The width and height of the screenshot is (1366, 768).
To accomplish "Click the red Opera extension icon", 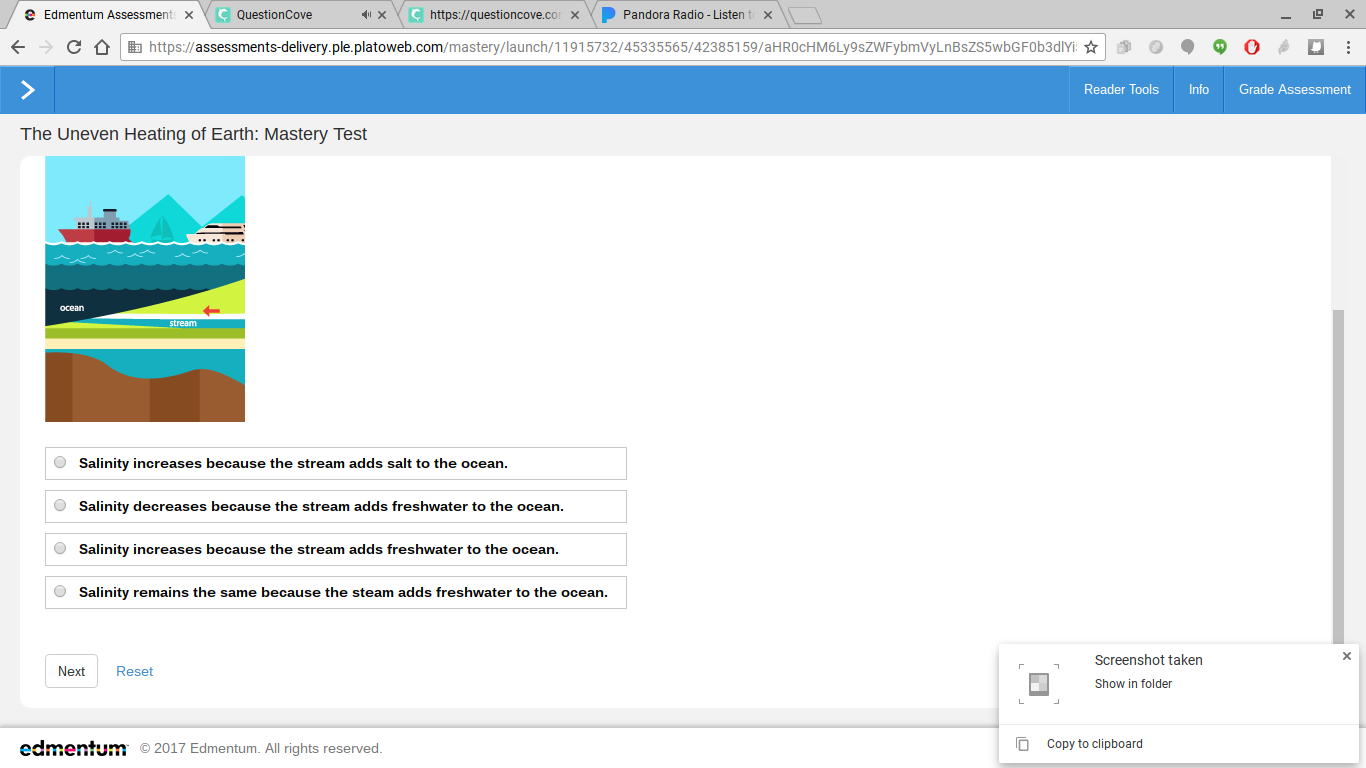I will [1252, 47].
